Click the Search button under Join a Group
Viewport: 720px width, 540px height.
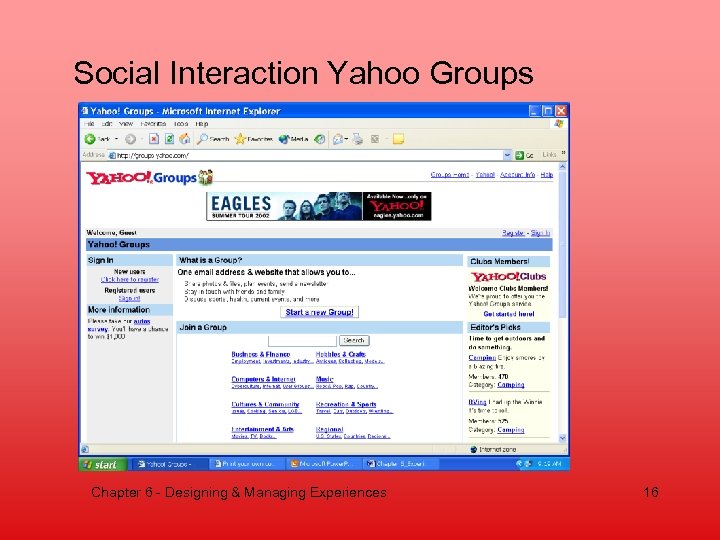click(x=354, y=340)
